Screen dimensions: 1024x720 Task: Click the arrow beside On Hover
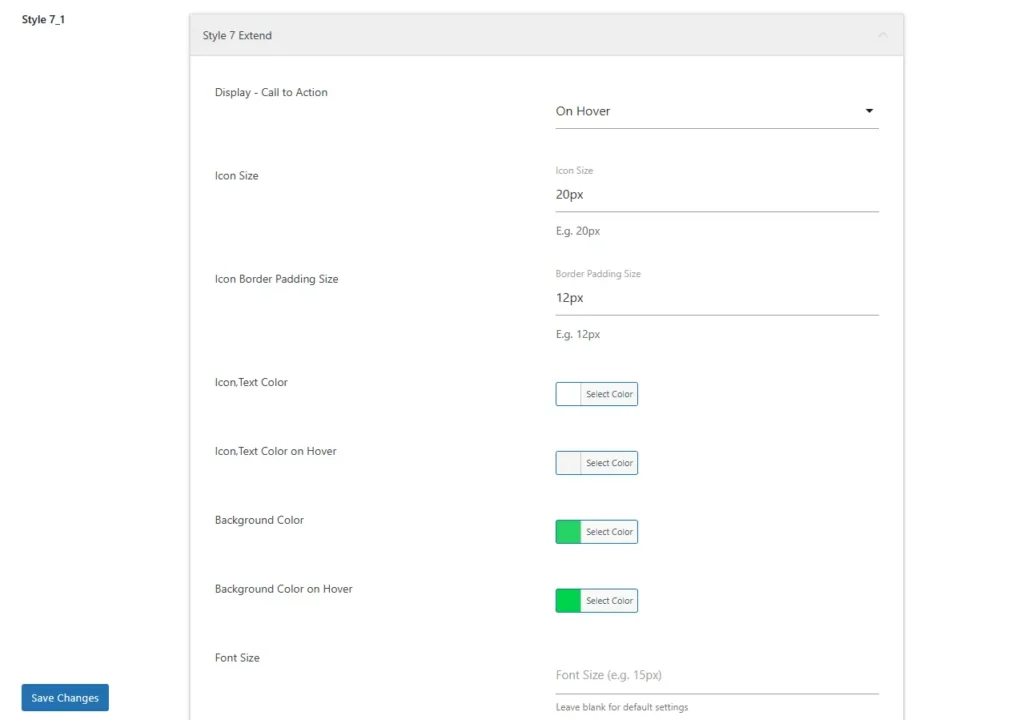pyautogui.click(x=869, y=111)
